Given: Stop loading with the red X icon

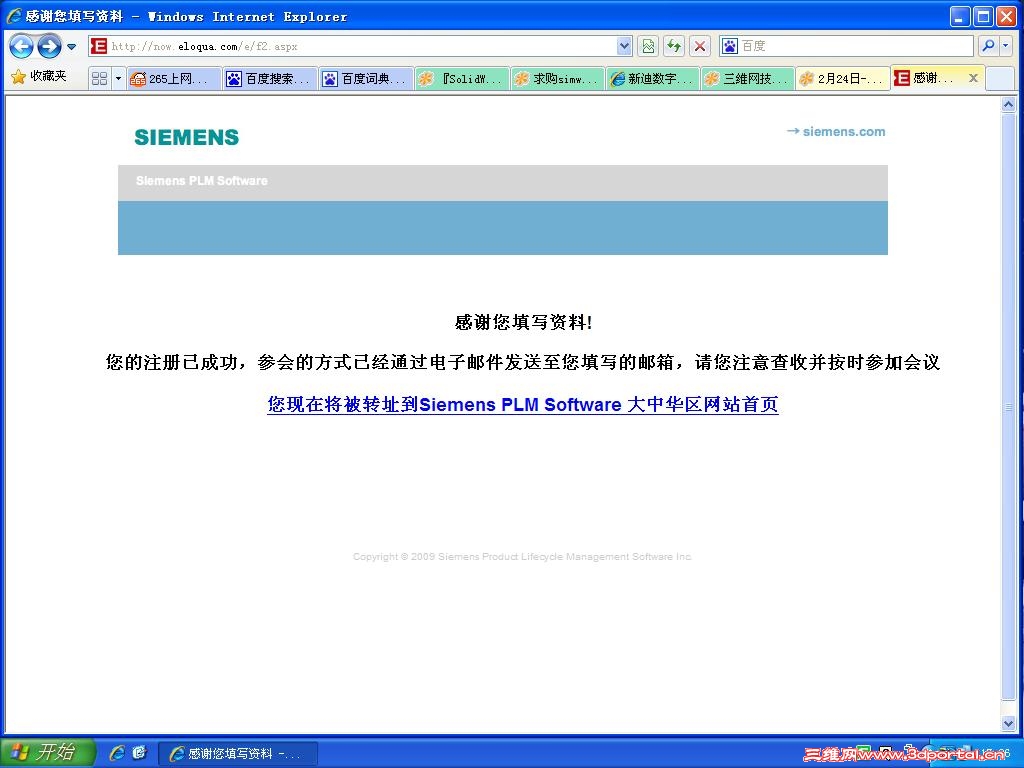Looking at the screenshot, I should (700, 46).
